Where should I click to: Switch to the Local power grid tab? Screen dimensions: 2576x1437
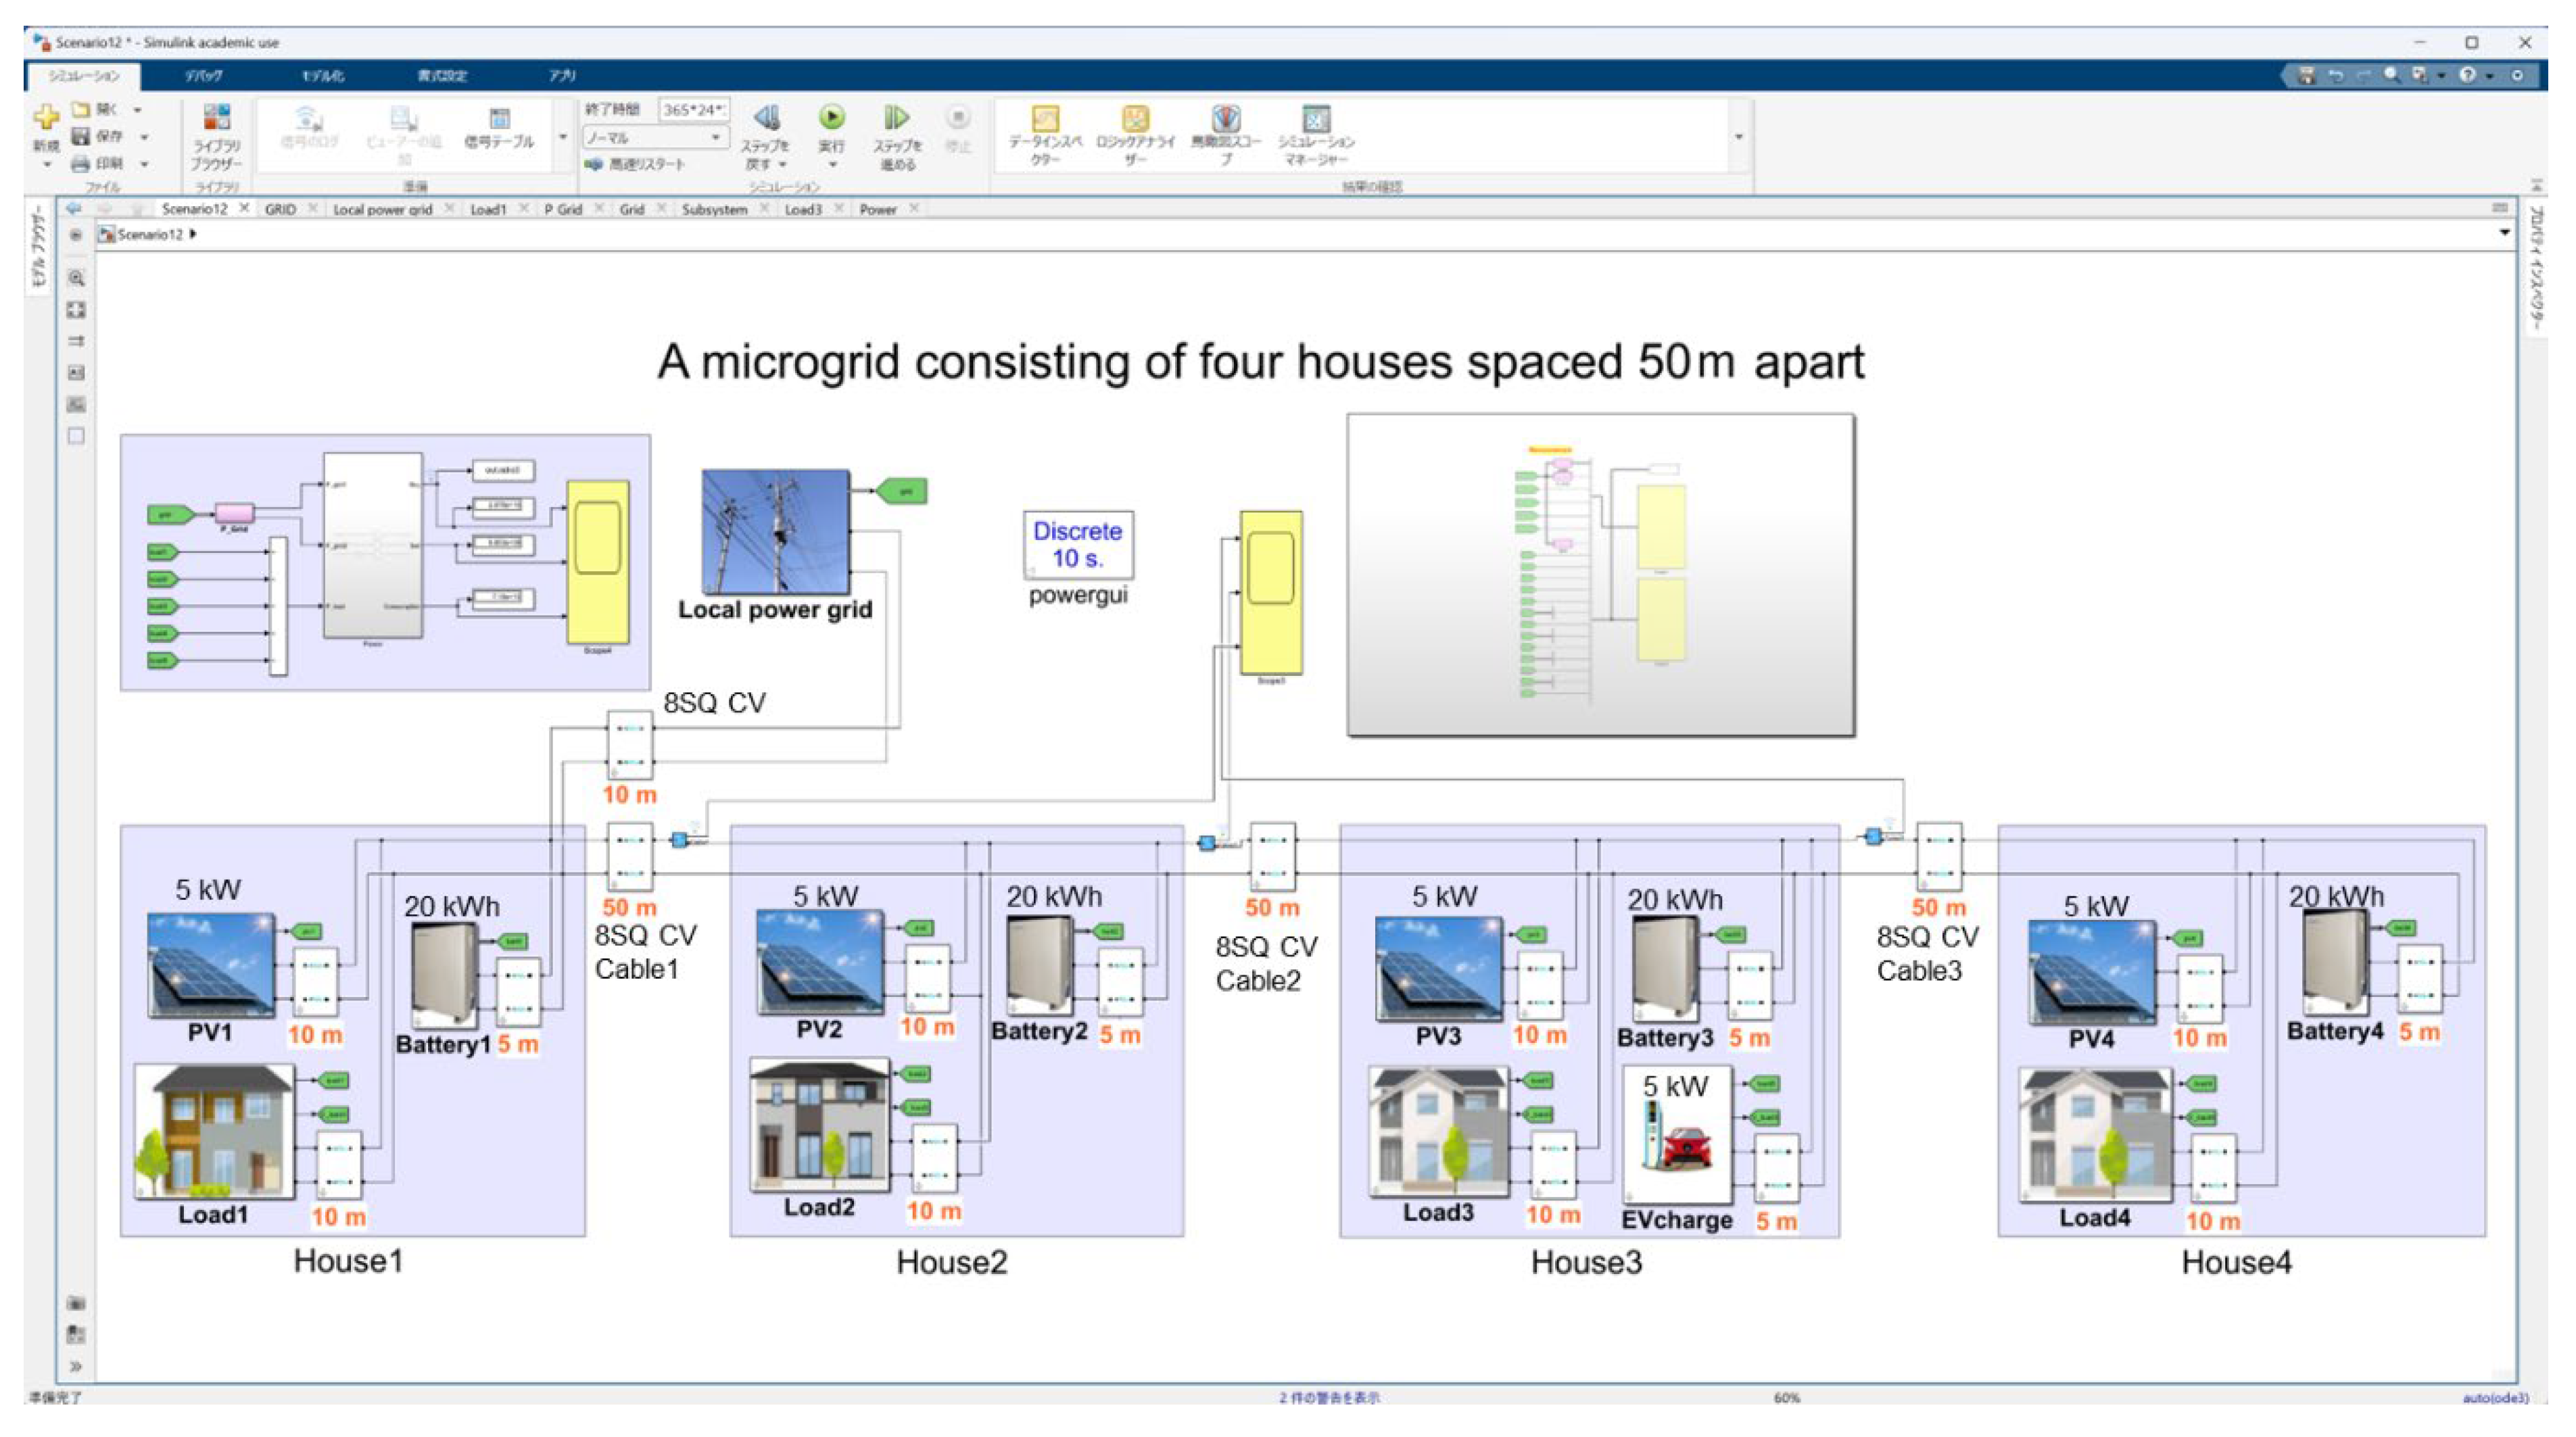pyautogui.click(x=382, y=209)
